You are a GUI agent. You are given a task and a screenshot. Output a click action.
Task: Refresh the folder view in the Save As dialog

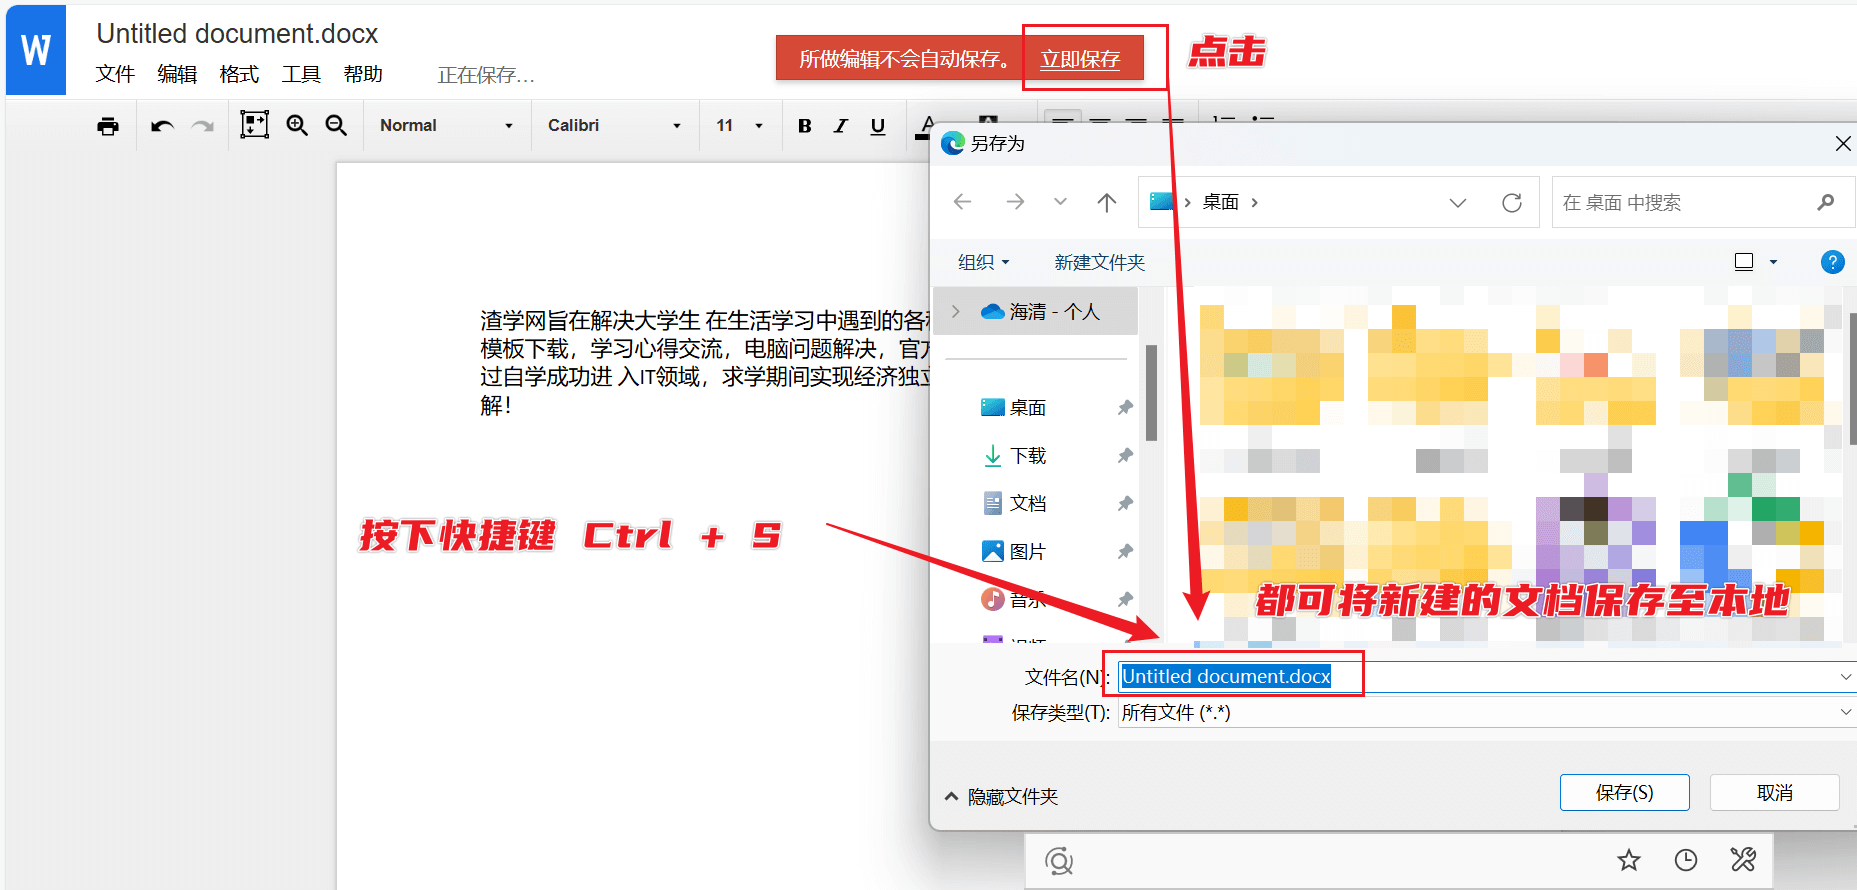(1512, 203)
